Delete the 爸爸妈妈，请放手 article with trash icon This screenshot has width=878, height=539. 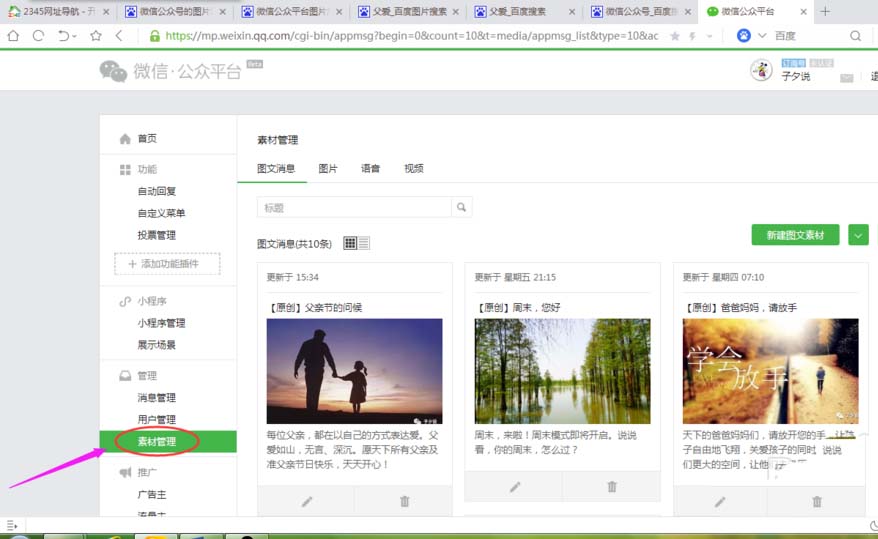click(817, 501)
